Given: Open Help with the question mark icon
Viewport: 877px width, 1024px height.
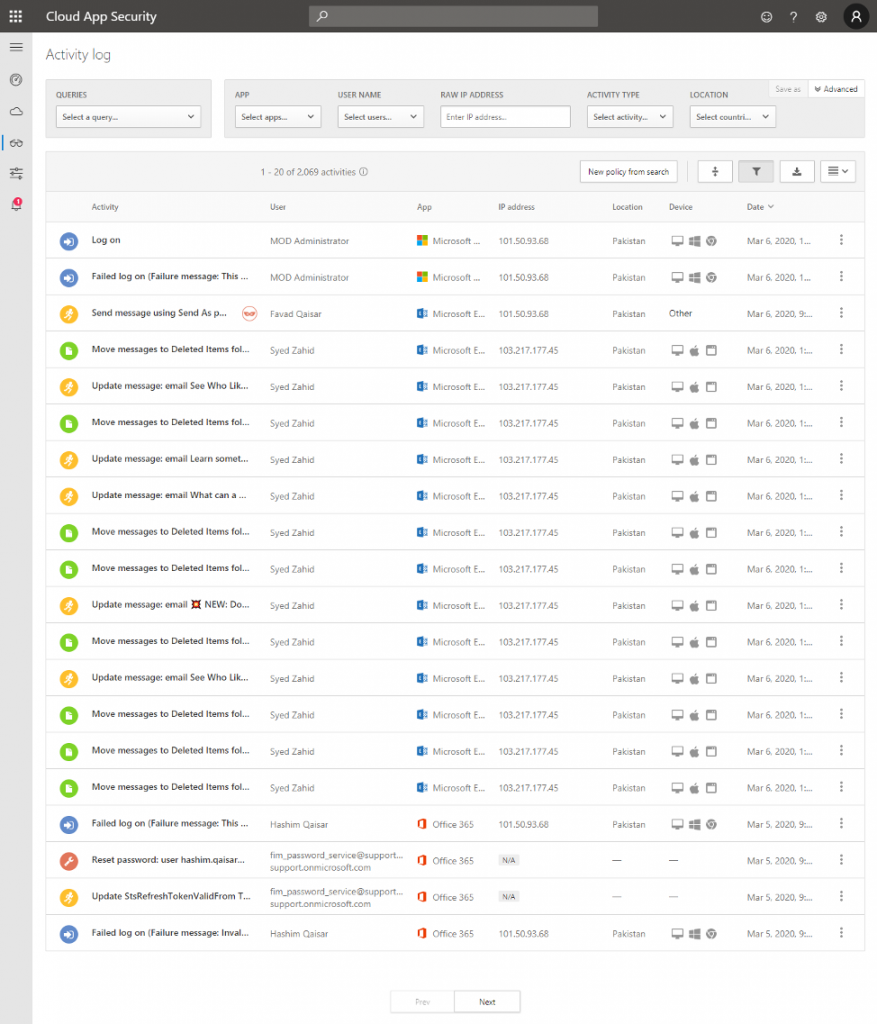Looking at the screenshot, I should (x=793, y=16).
